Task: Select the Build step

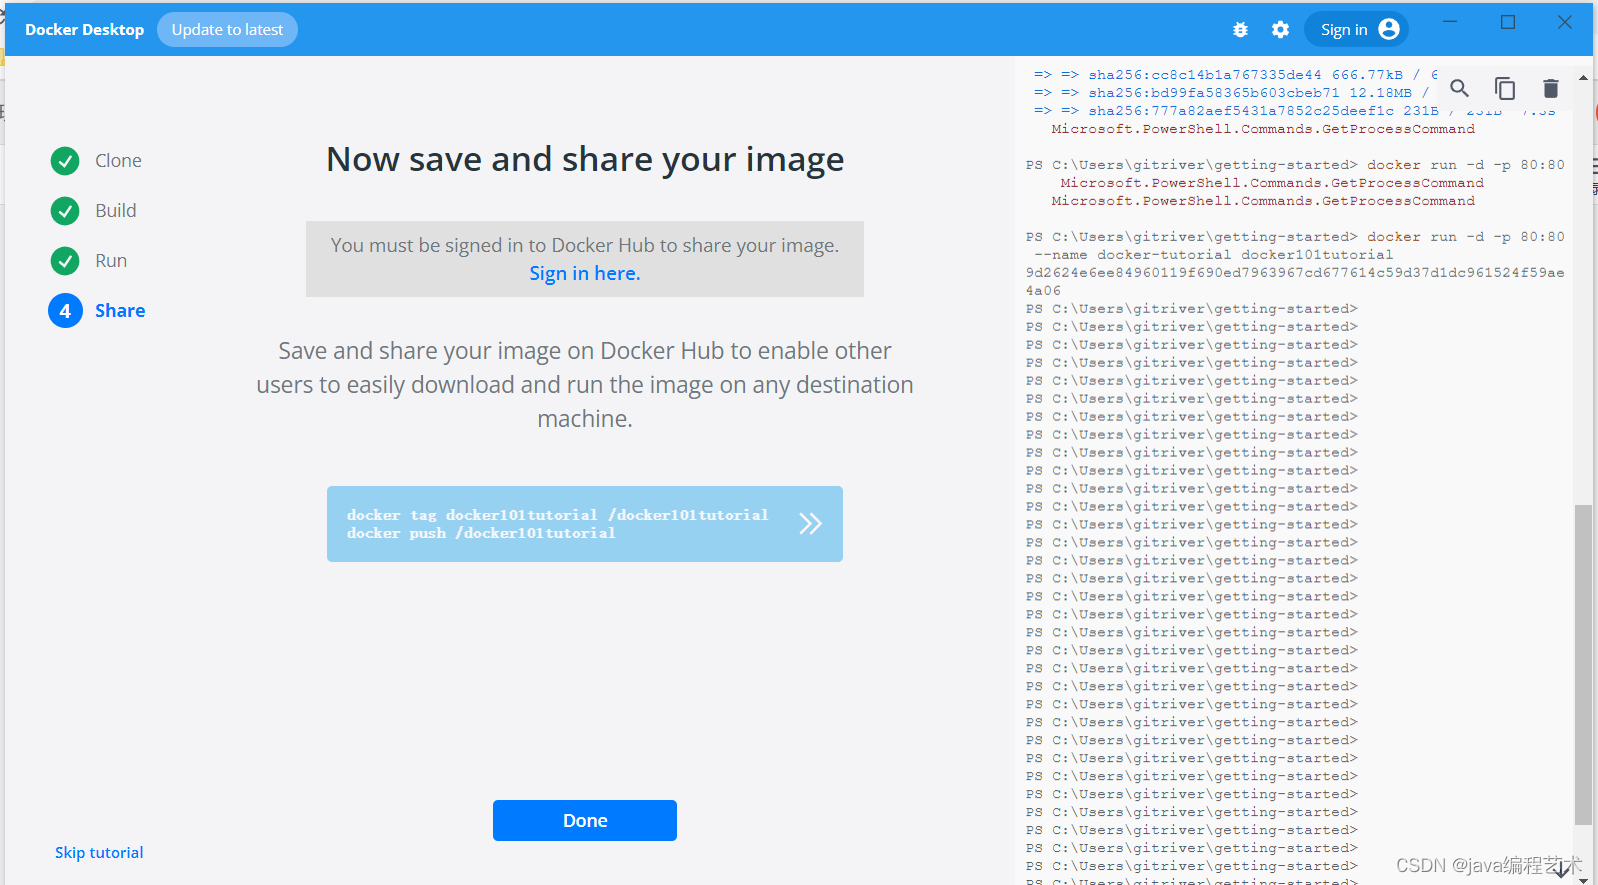Action: click(116, 211)
